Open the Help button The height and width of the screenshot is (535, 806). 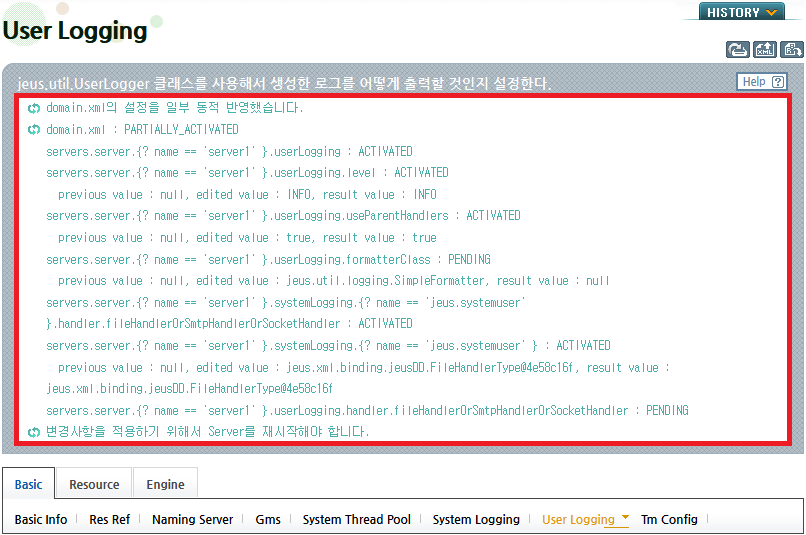point(762,82)
